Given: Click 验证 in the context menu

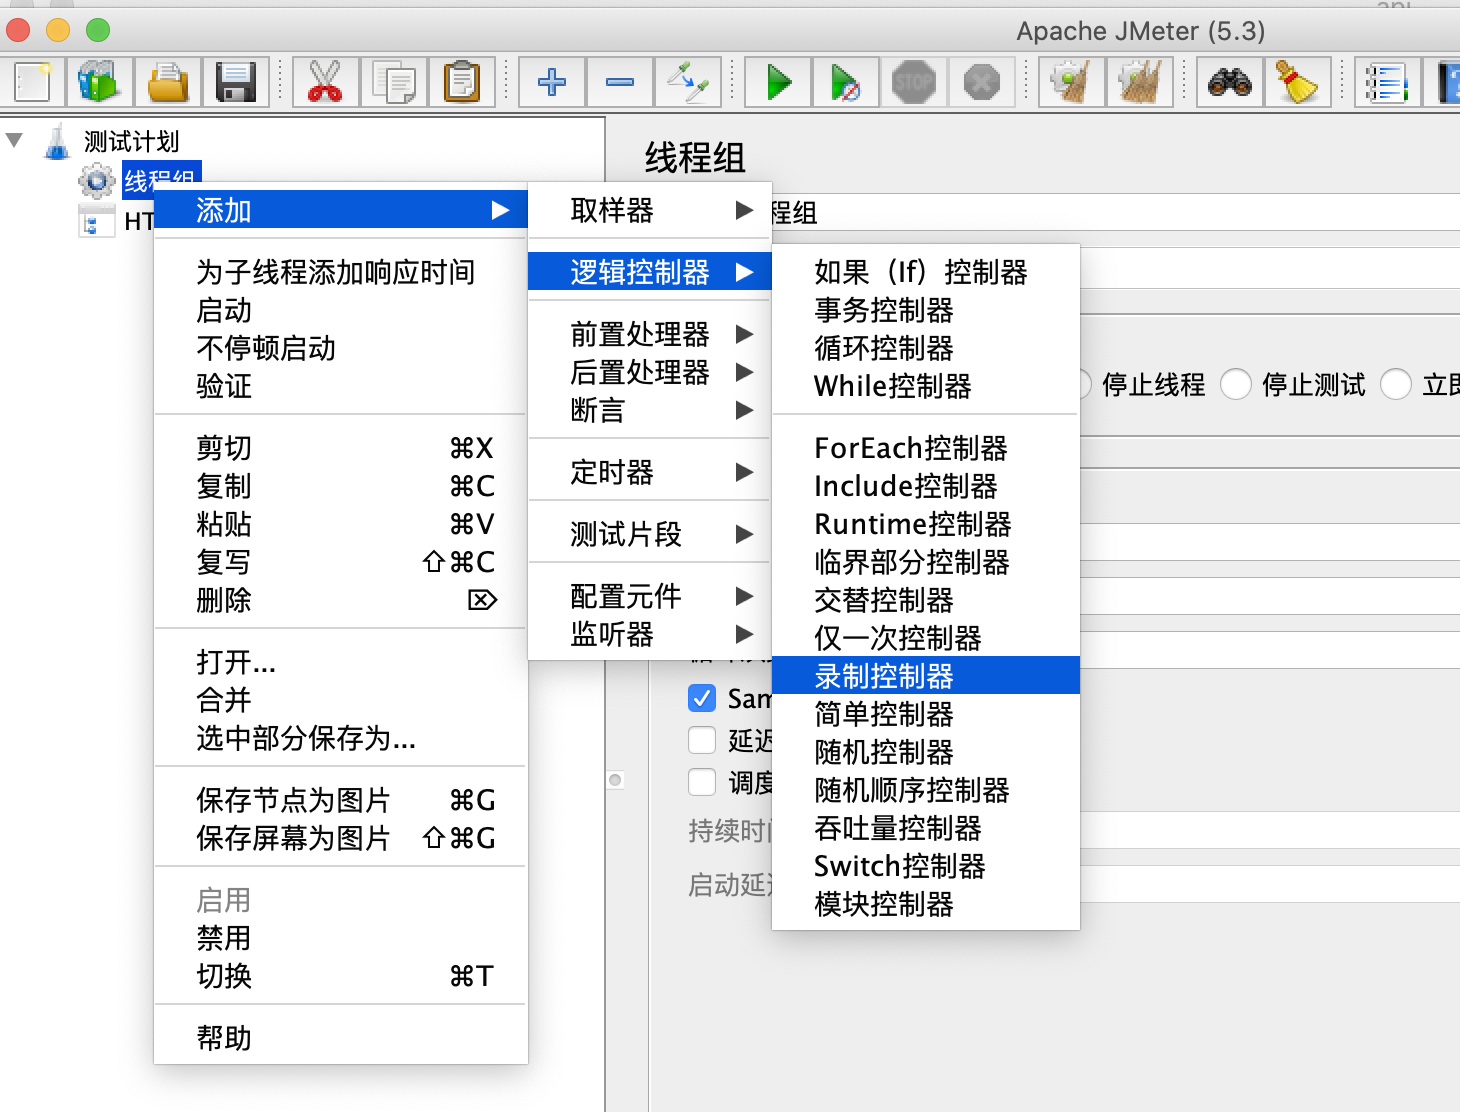Looking at the screenshot, I should [341, 386].
